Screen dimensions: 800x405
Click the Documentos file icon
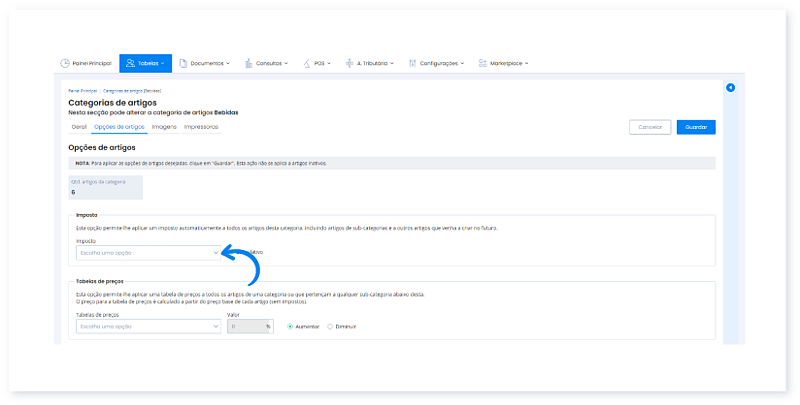[x=184, y=63]
